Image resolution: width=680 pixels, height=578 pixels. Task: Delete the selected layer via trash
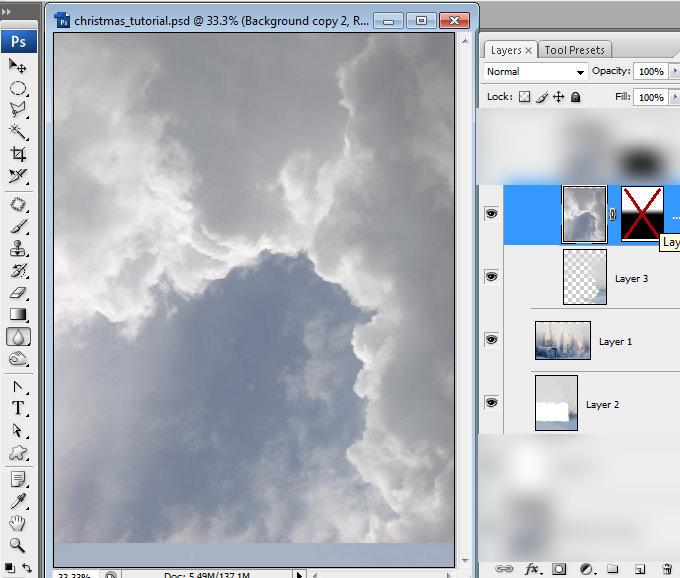(x=667, y=569)
